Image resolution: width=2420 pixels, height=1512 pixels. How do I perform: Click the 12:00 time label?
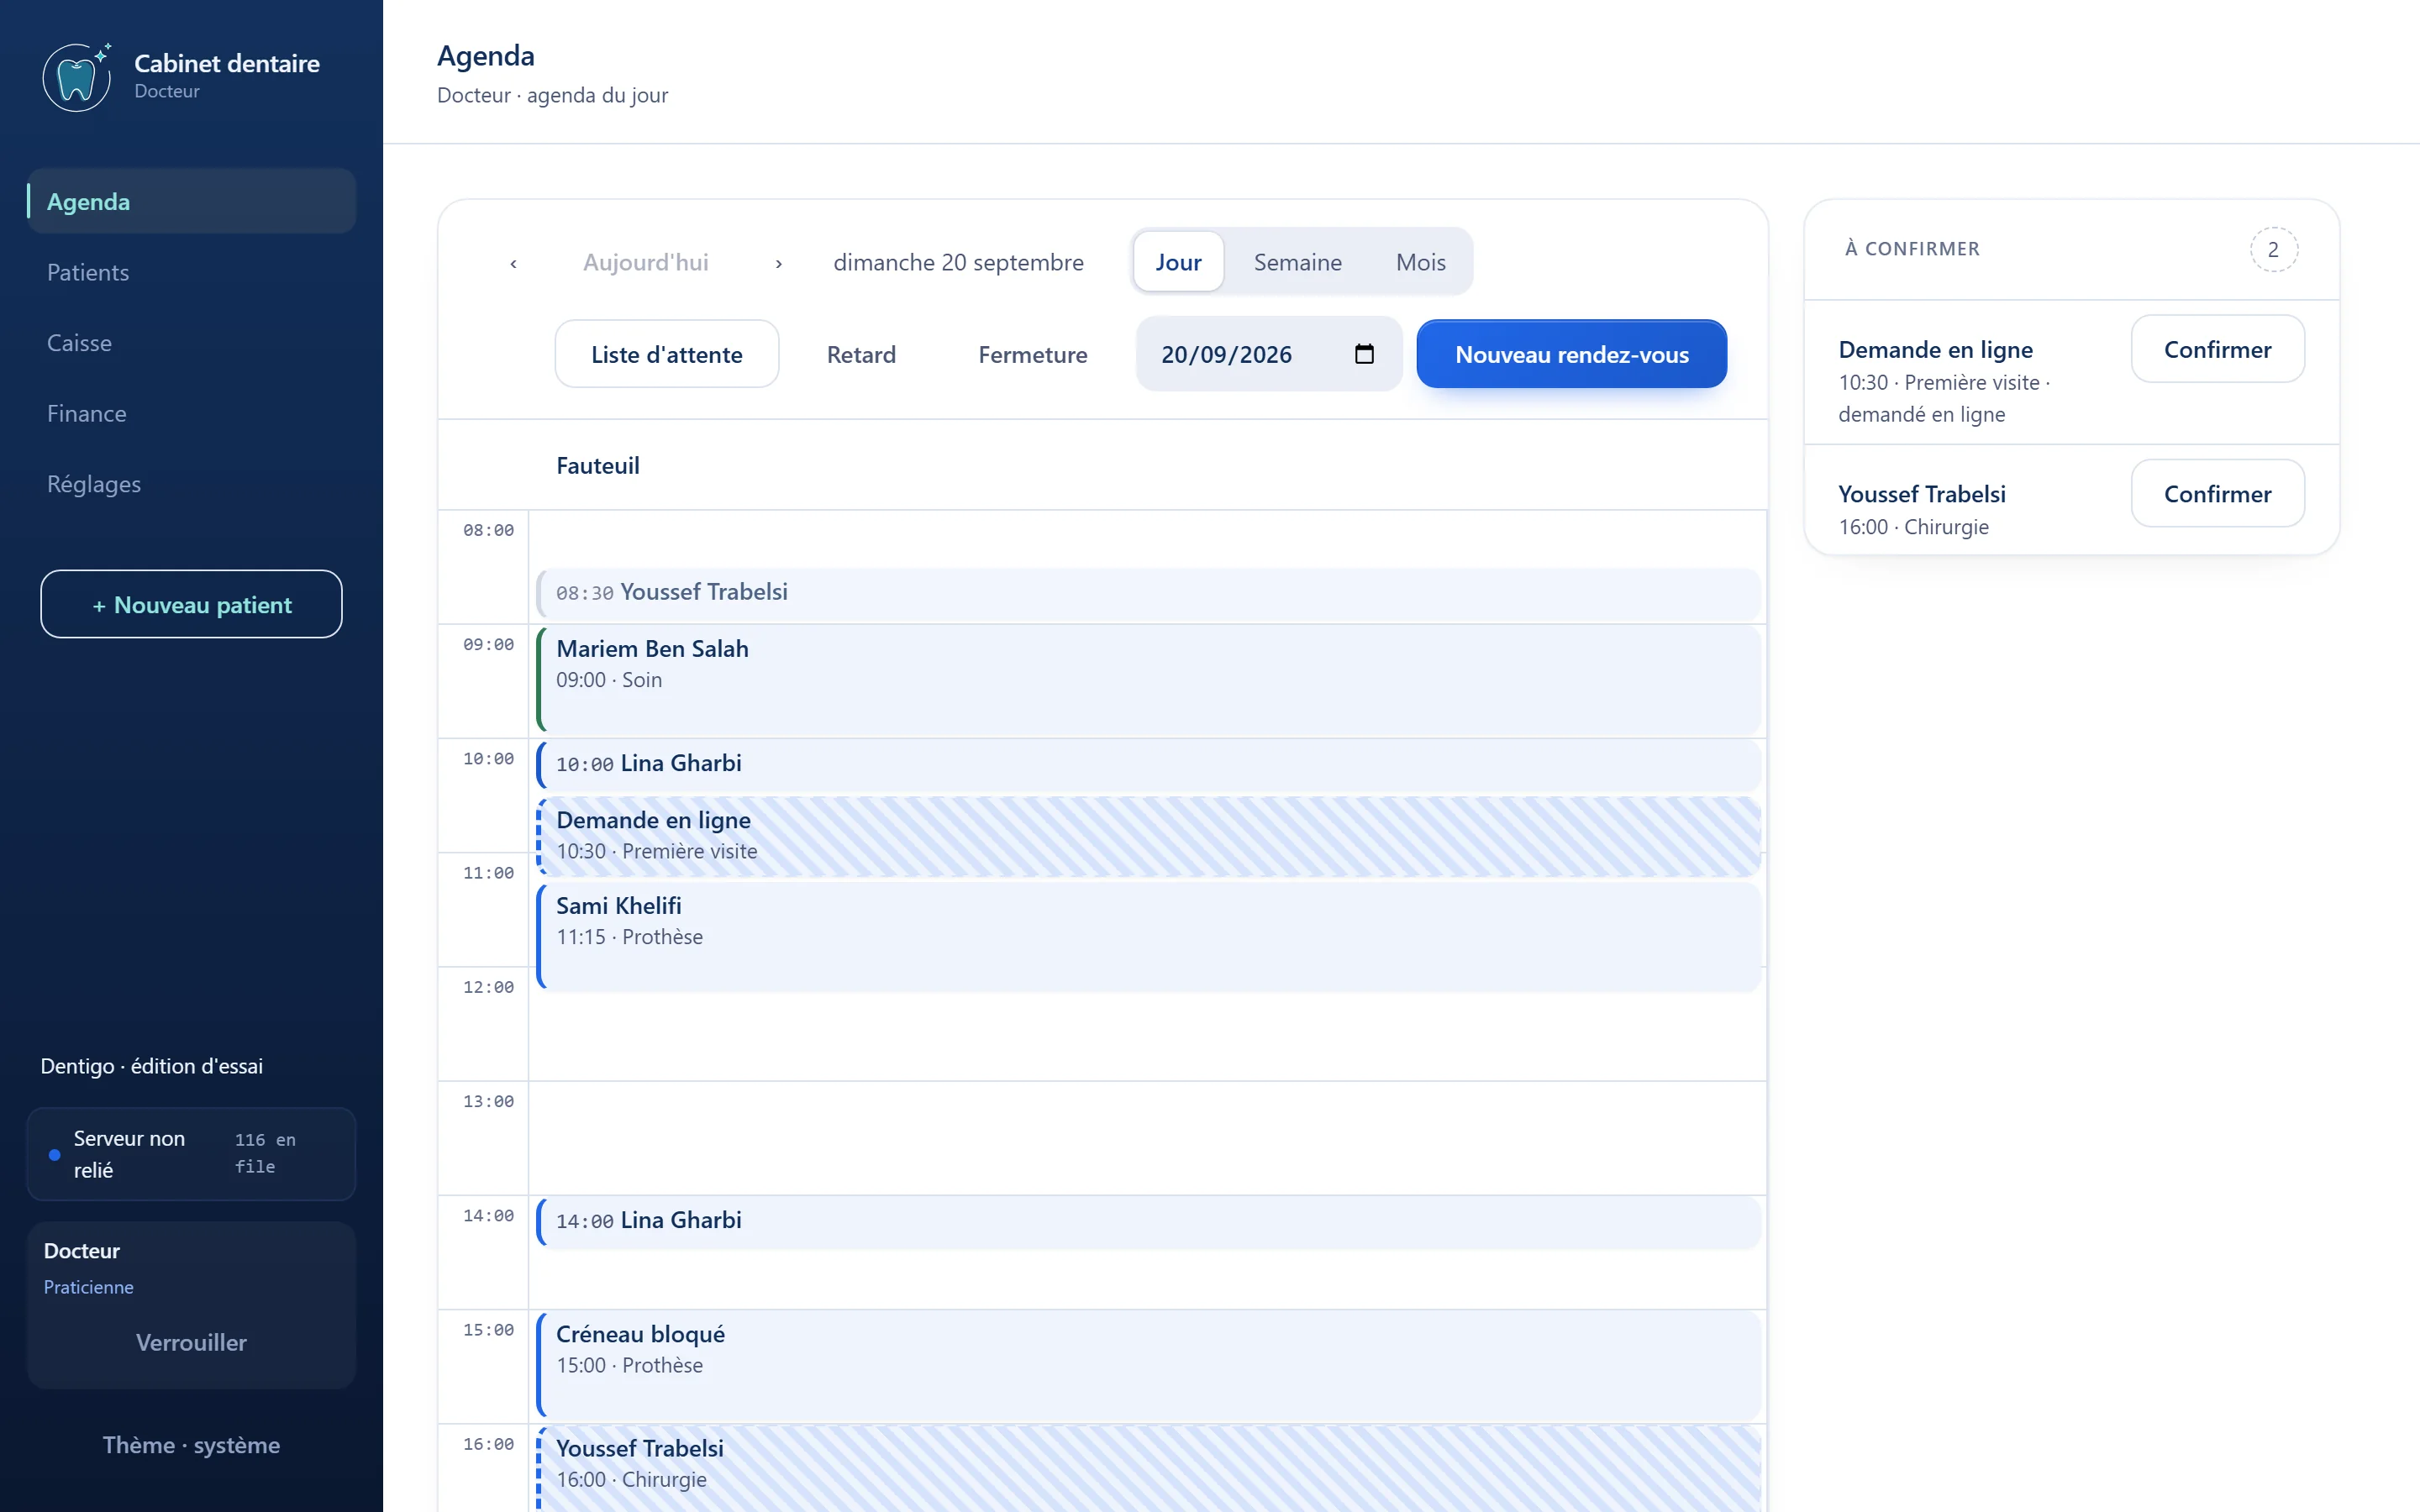[x=488, y=987]
